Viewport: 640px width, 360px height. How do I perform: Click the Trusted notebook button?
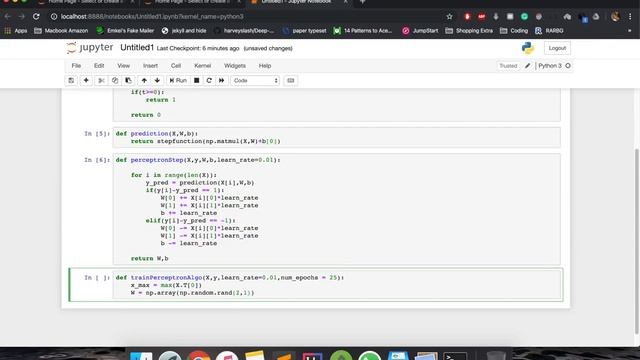508,66
